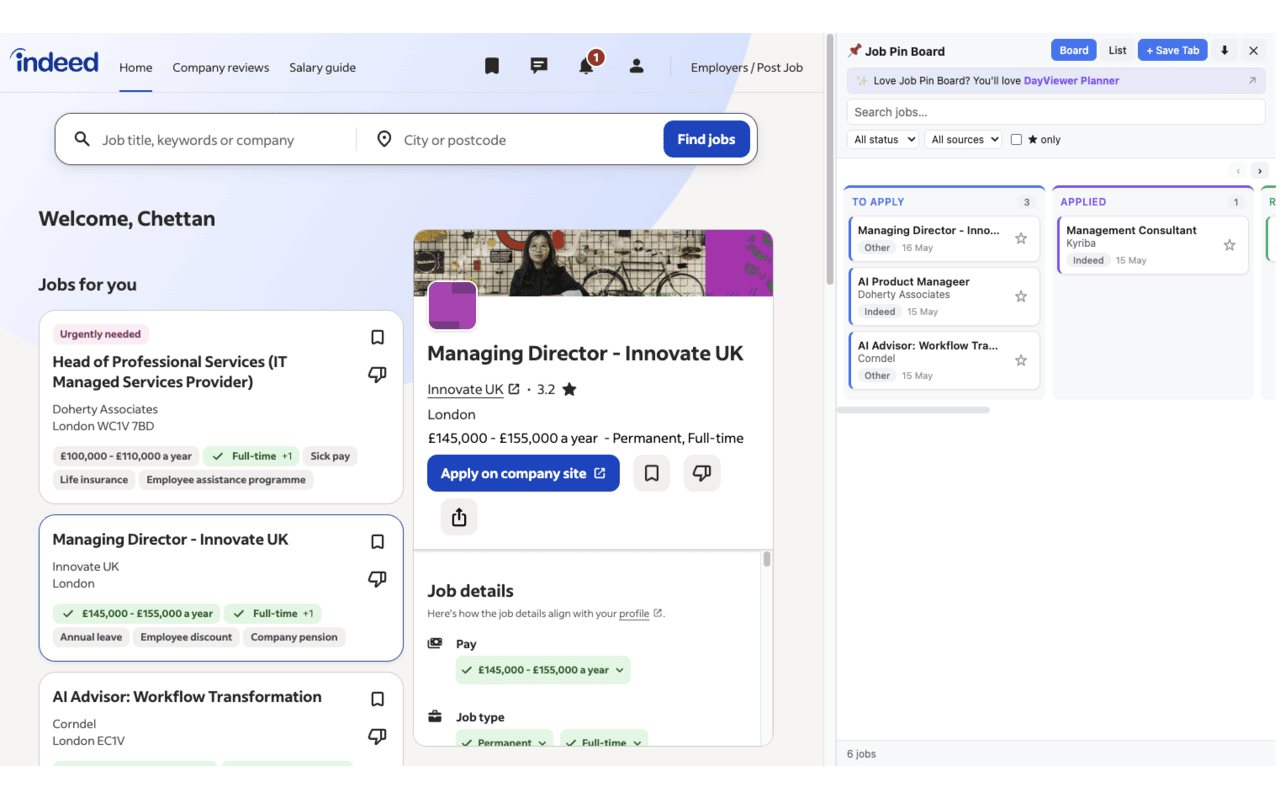Expand the Permanent job type chip
Image resolution: width=1280 pixels, height=800 pixels.
(504, 740)
